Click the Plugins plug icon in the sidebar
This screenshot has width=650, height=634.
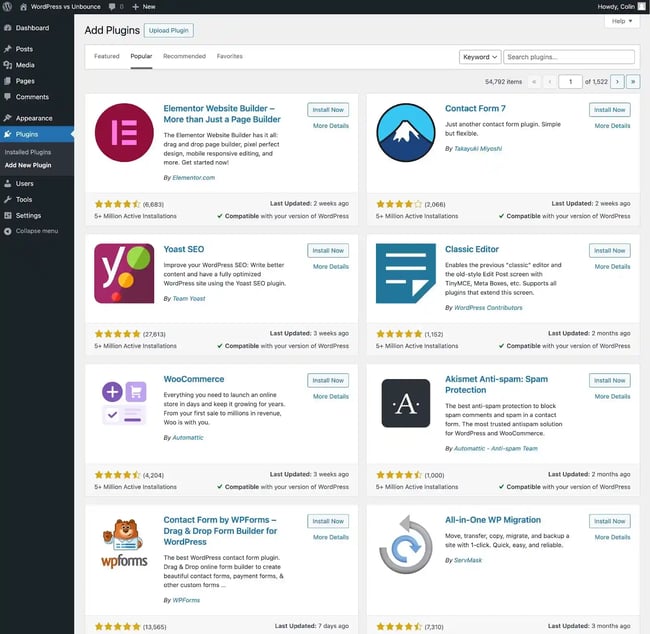coord(7,134)
